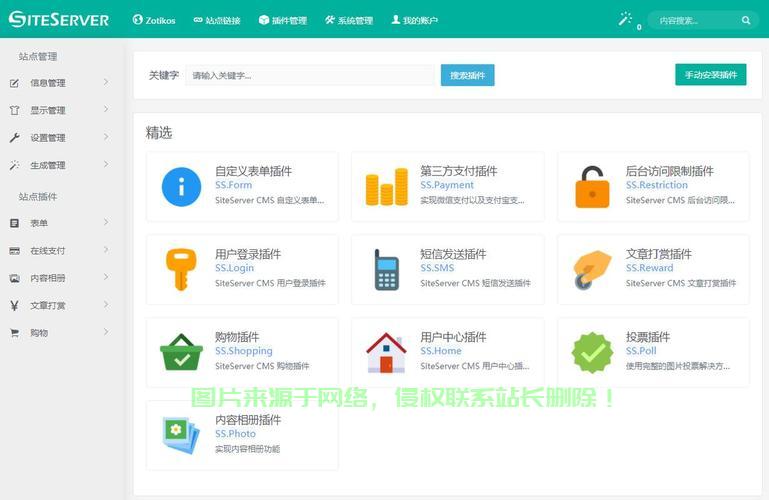Expand the 生成管理 chevron
The height and width of the screenshot is (500, 769).
coord(106,164)
